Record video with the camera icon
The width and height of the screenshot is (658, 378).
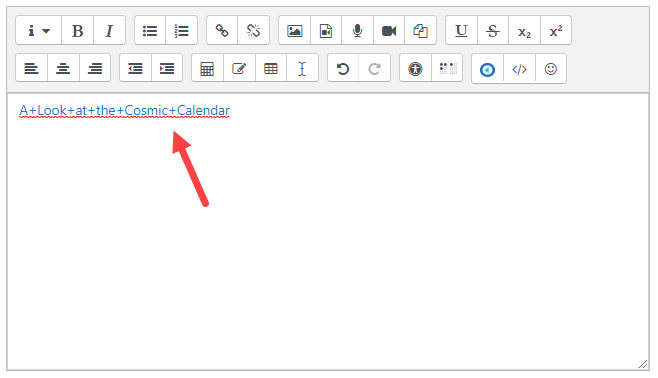tap(389, 31)
